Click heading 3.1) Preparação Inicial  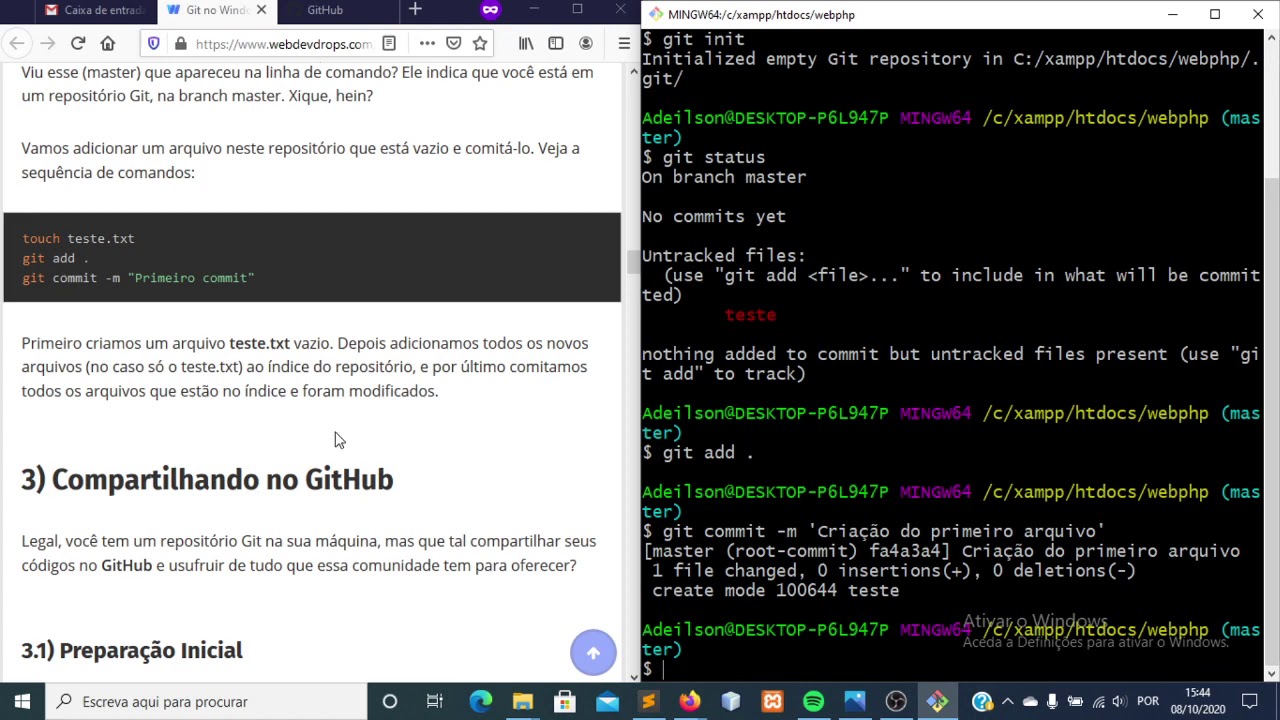(x=132, y=651)
